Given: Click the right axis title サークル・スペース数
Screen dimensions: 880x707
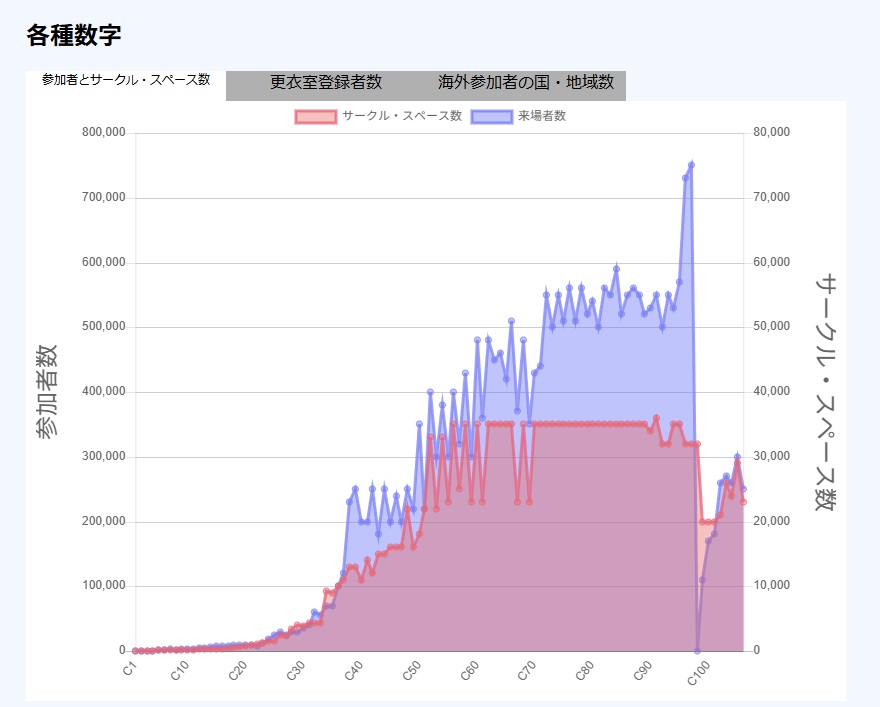Looking at the screenshot, I should [825, 391].
